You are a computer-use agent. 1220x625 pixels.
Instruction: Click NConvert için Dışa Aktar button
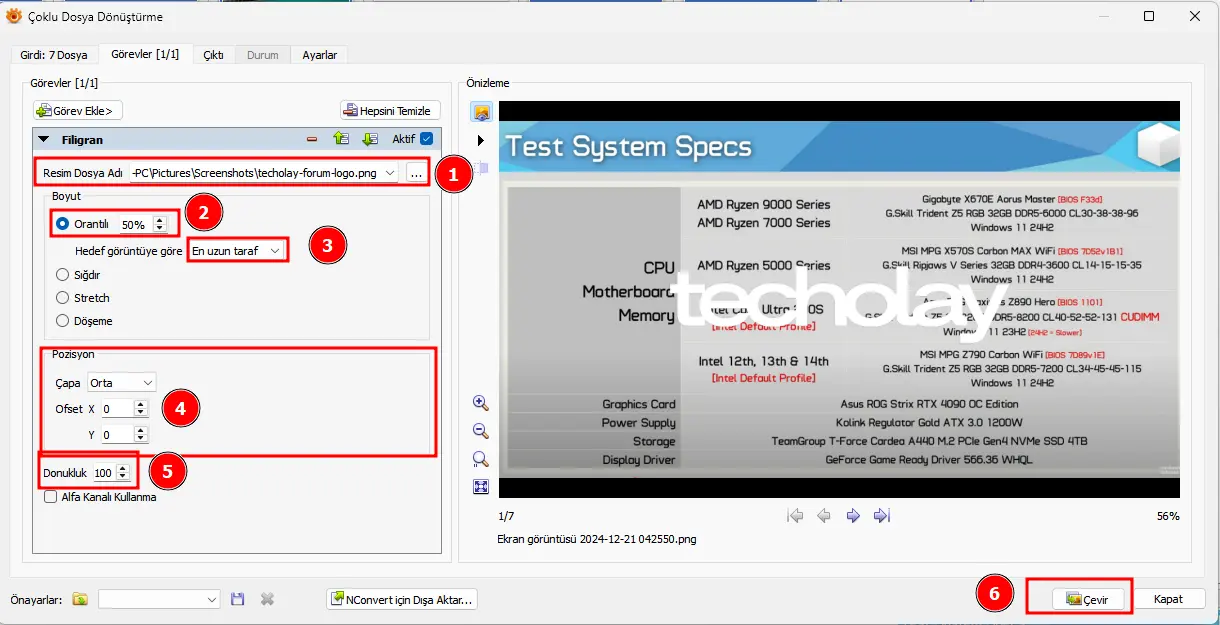403,599
